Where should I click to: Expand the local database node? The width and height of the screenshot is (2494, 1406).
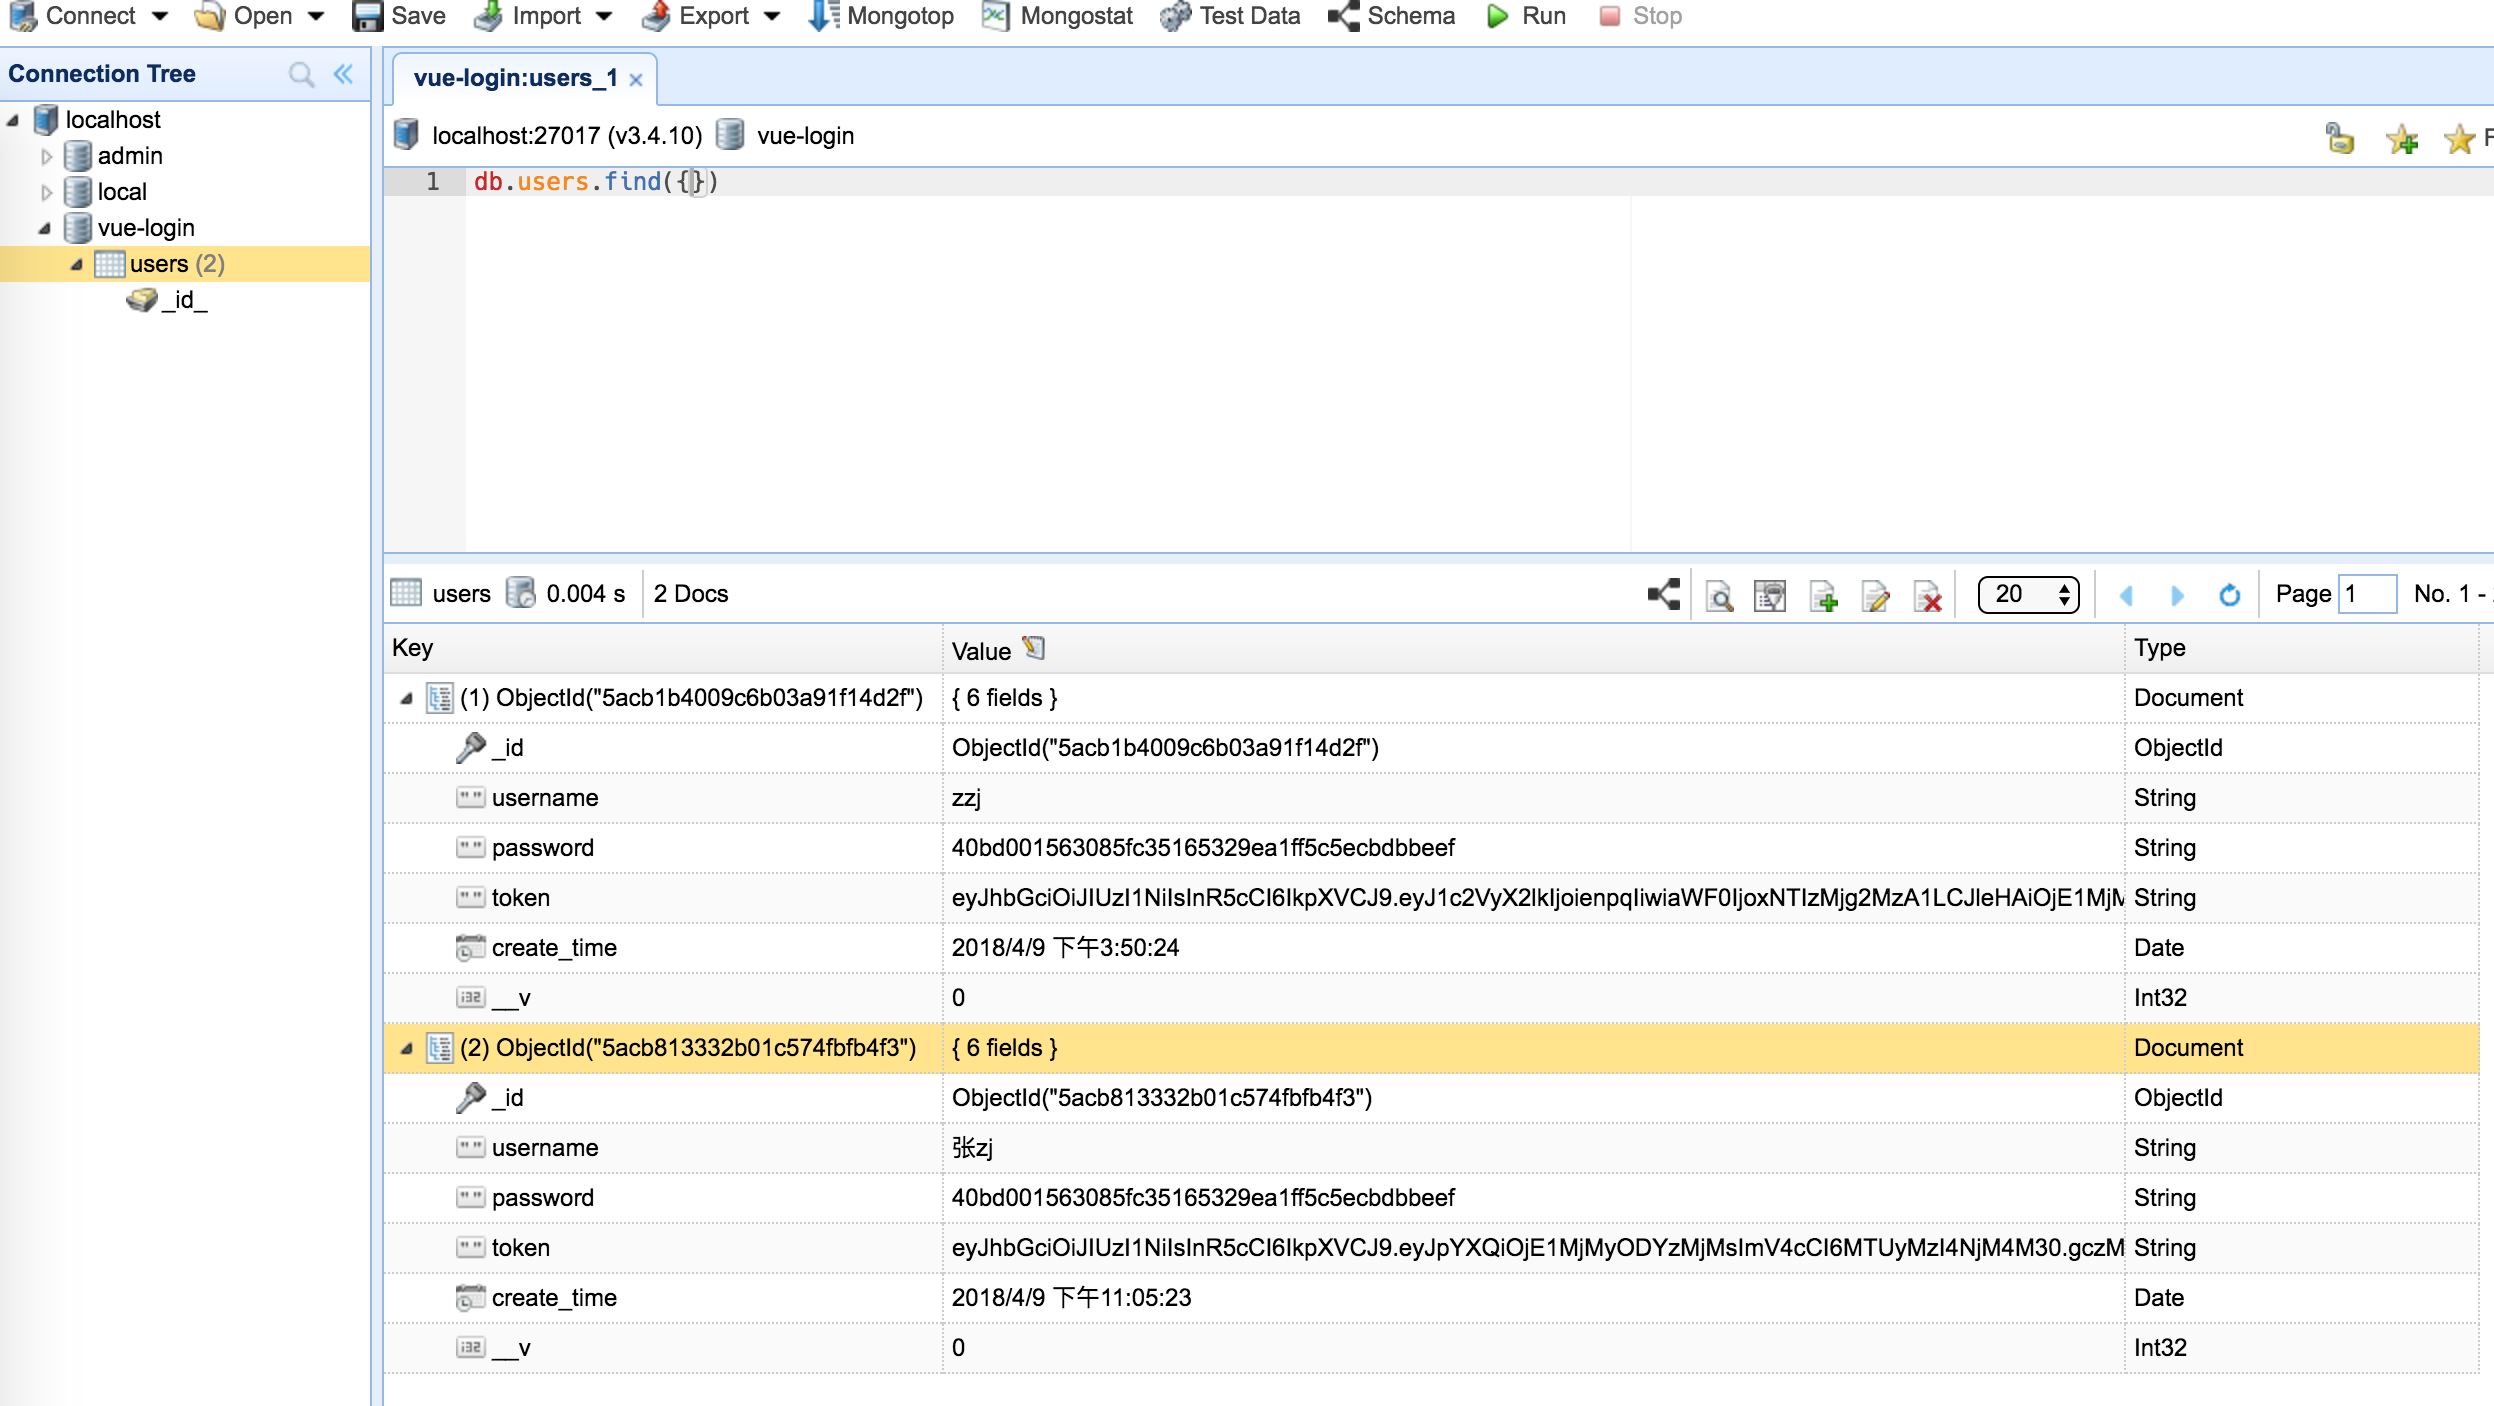[46, 192]
